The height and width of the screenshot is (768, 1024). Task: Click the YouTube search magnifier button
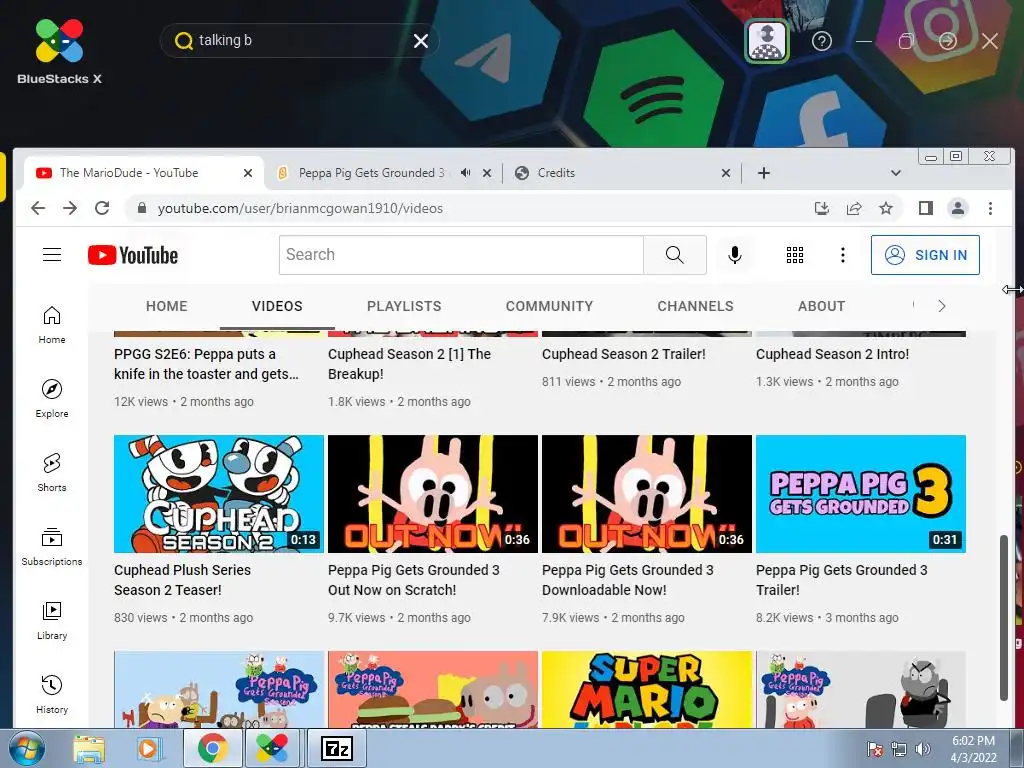coord(675,255)
